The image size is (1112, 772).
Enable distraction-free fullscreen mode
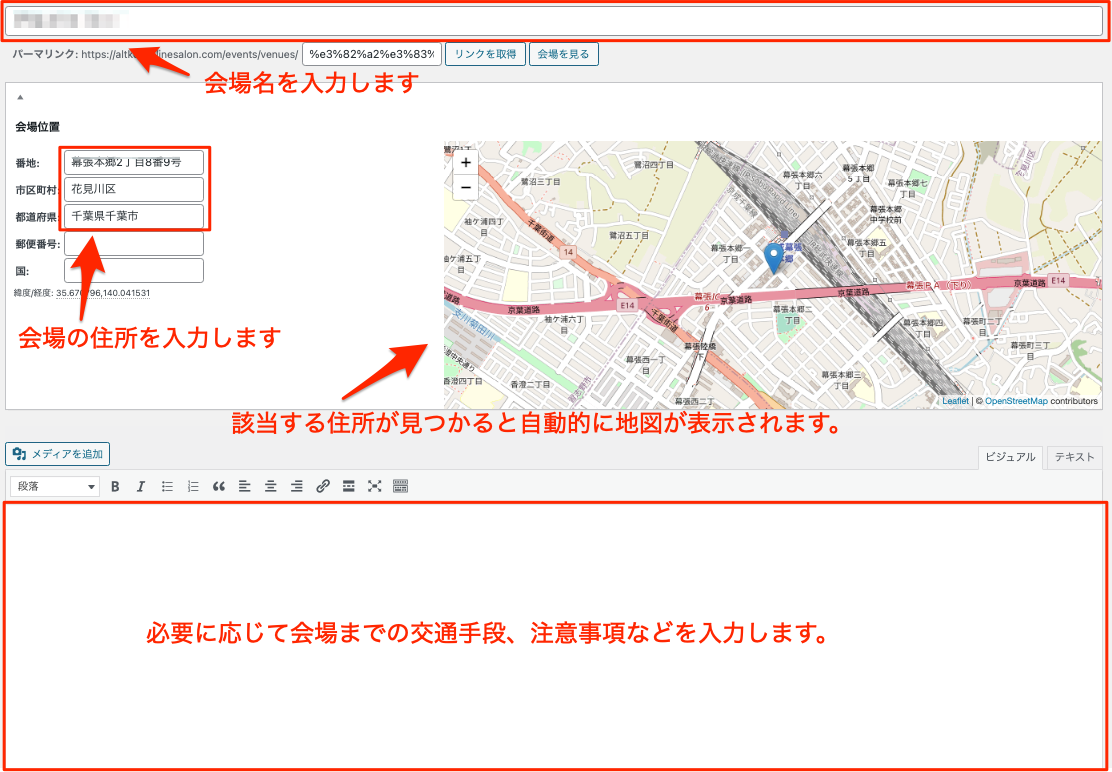pyautogui.click(x=375, y=487)
